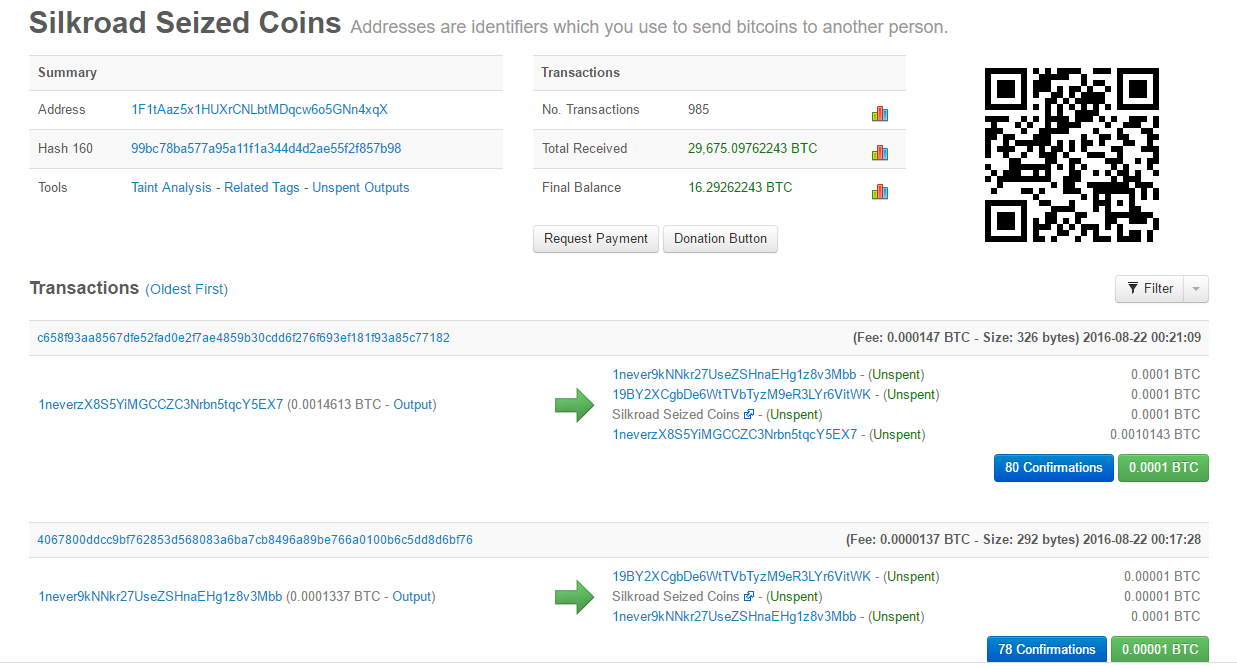
Task: Open external link icon in the second transaction
Action: 748,596
